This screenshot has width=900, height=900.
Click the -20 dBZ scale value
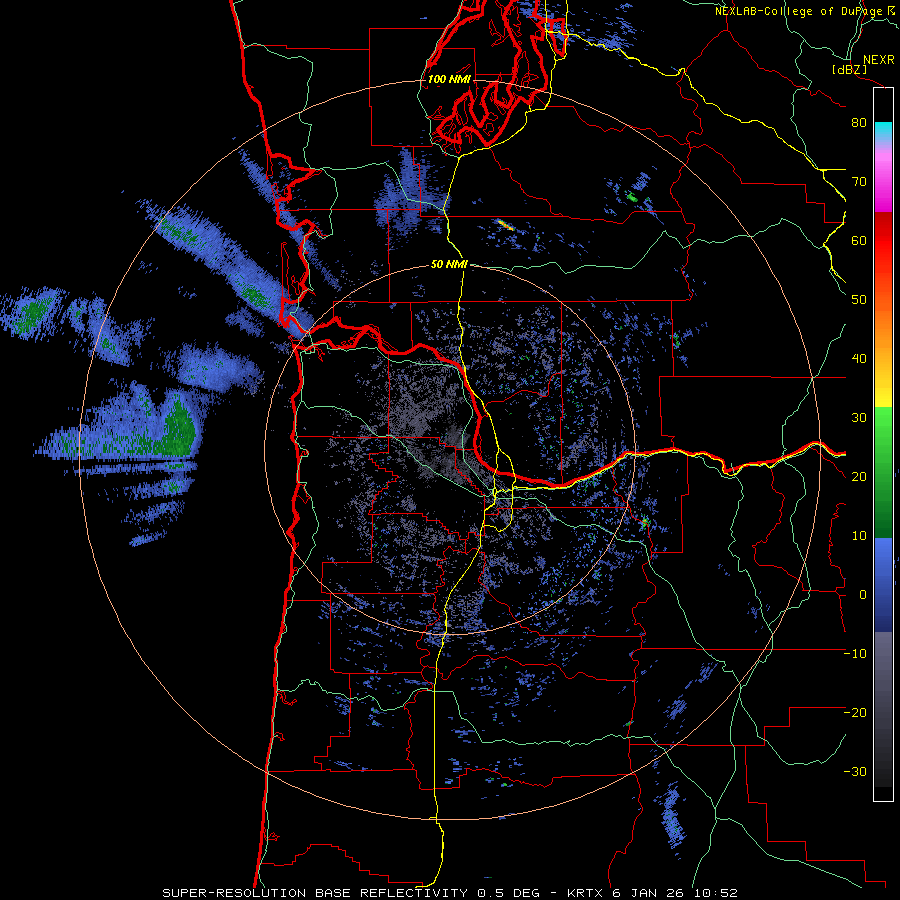855,712
